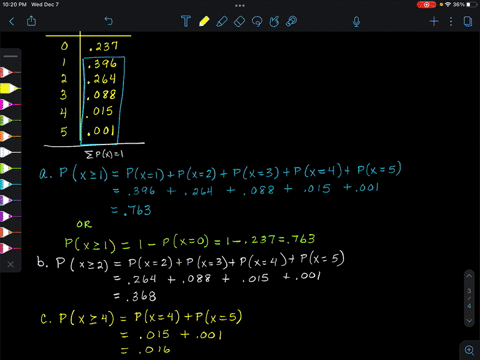Open the plus insert menu
The image size is (480, 360).
[434, 22]
